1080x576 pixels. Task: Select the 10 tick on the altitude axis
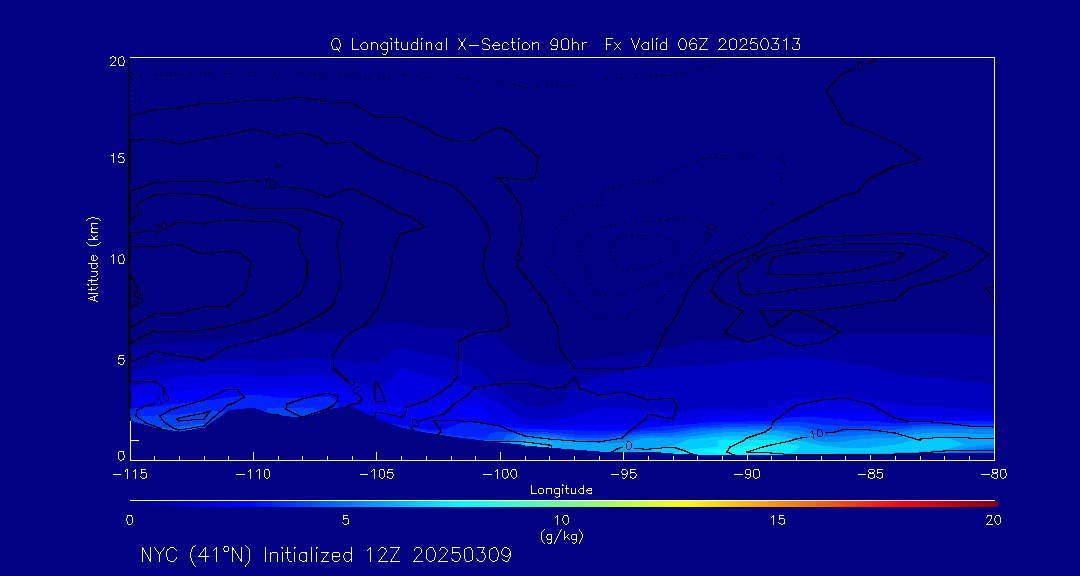(x=117, y=259)
